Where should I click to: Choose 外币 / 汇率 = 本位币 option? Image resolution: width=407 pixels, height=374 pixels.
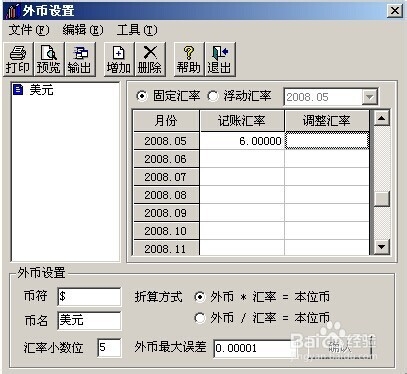199,318
